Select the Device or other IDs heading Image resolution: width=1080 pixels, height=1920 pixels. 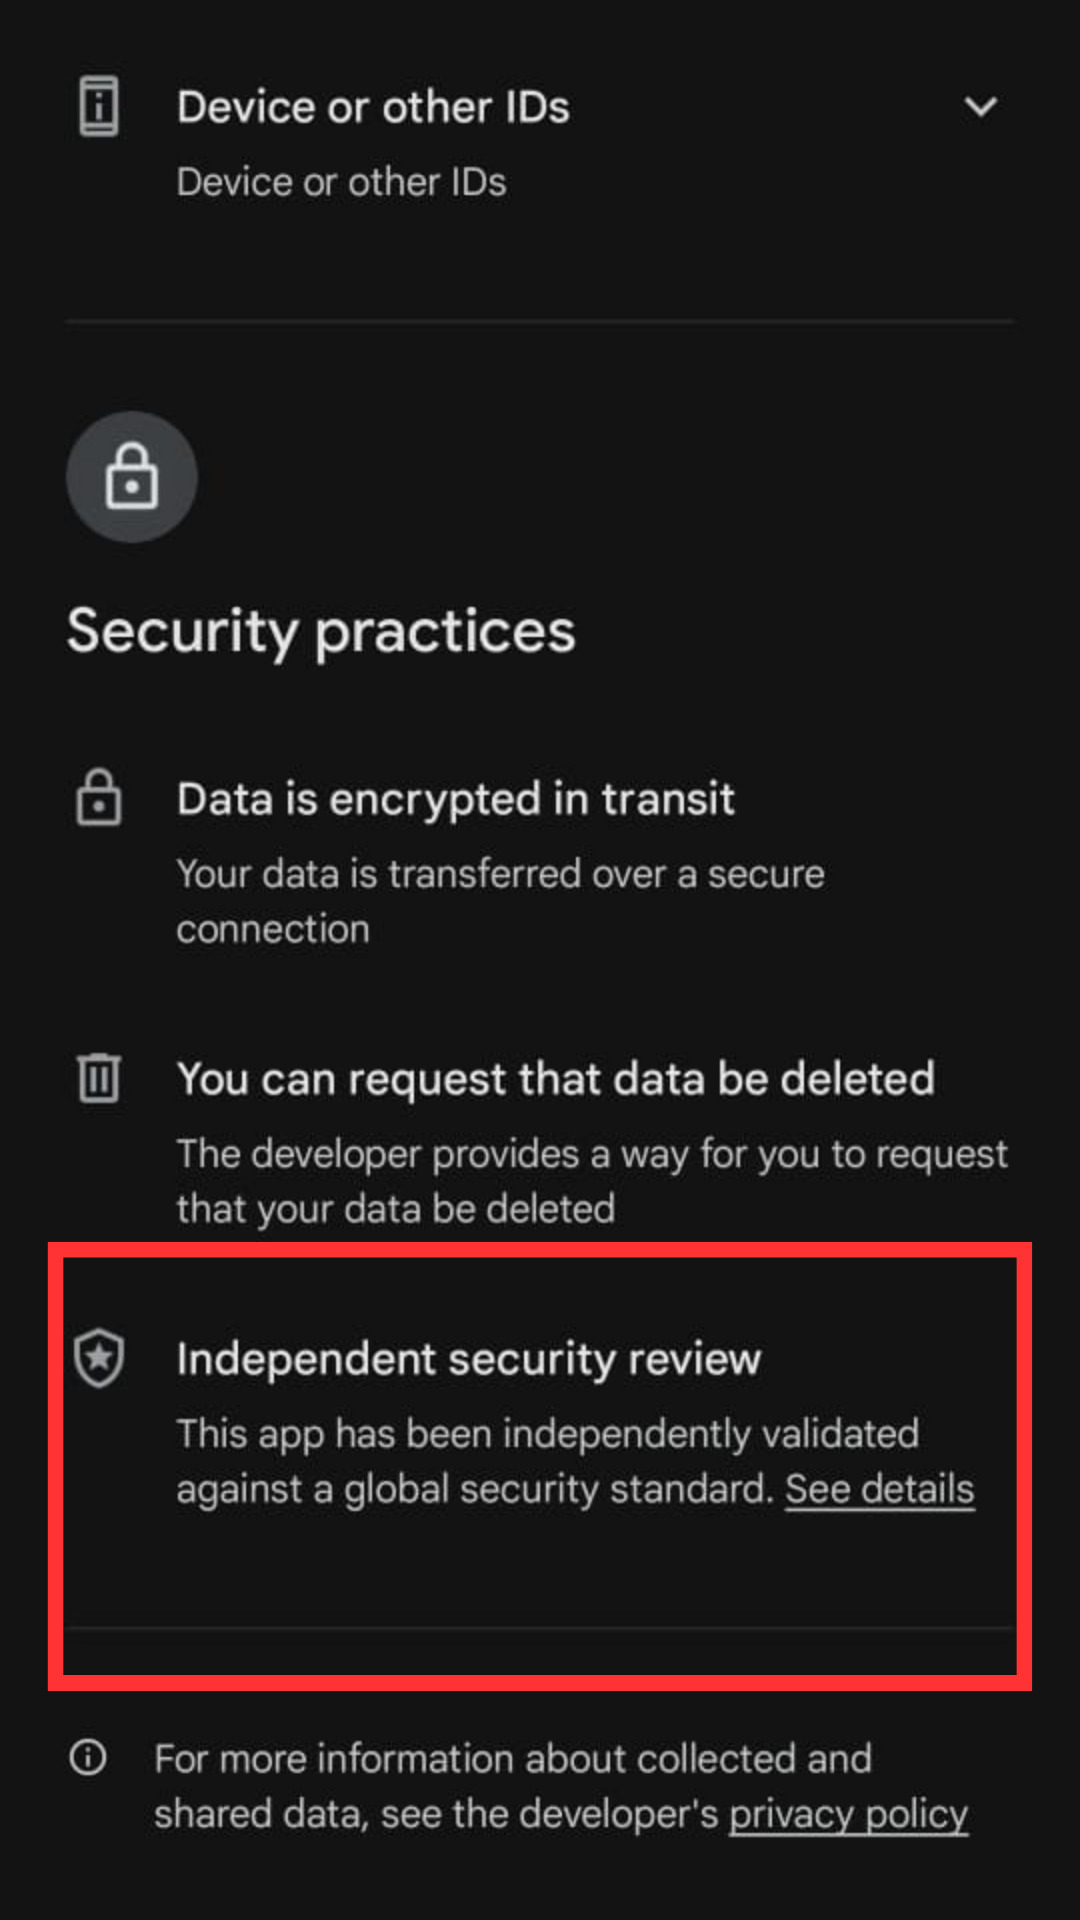coord(373,107)
